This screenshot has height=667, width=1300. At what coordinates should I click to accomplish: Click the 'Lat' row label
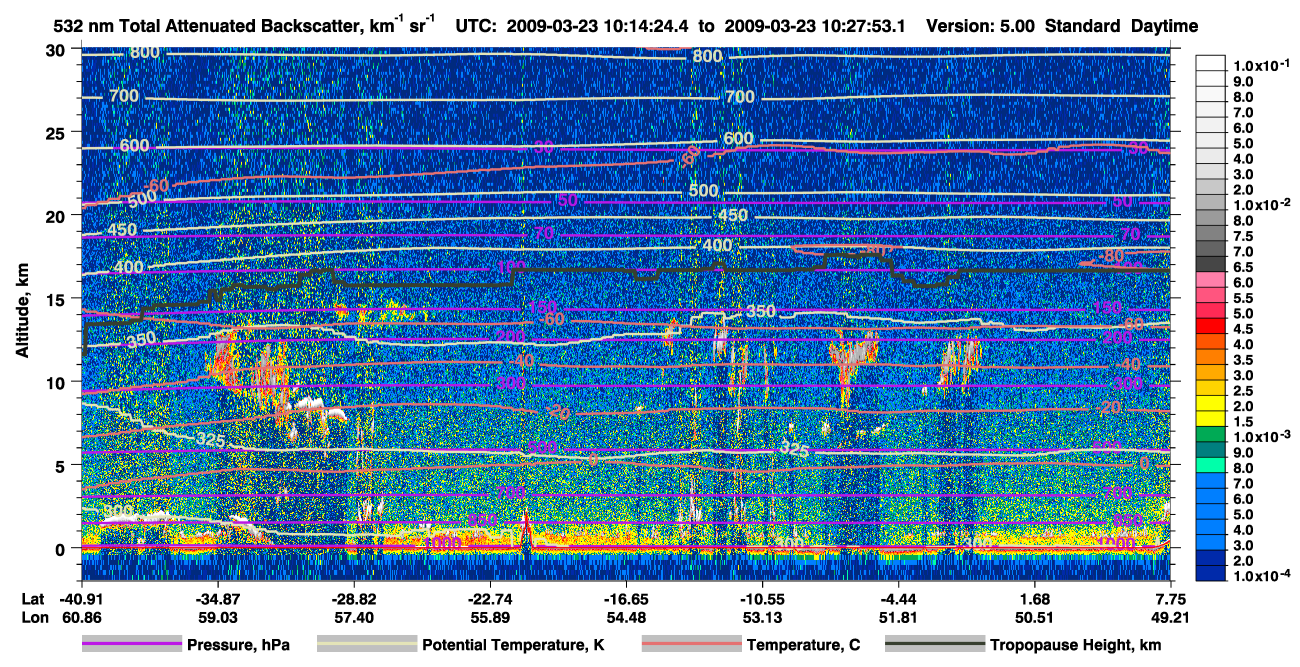[32, 598]
